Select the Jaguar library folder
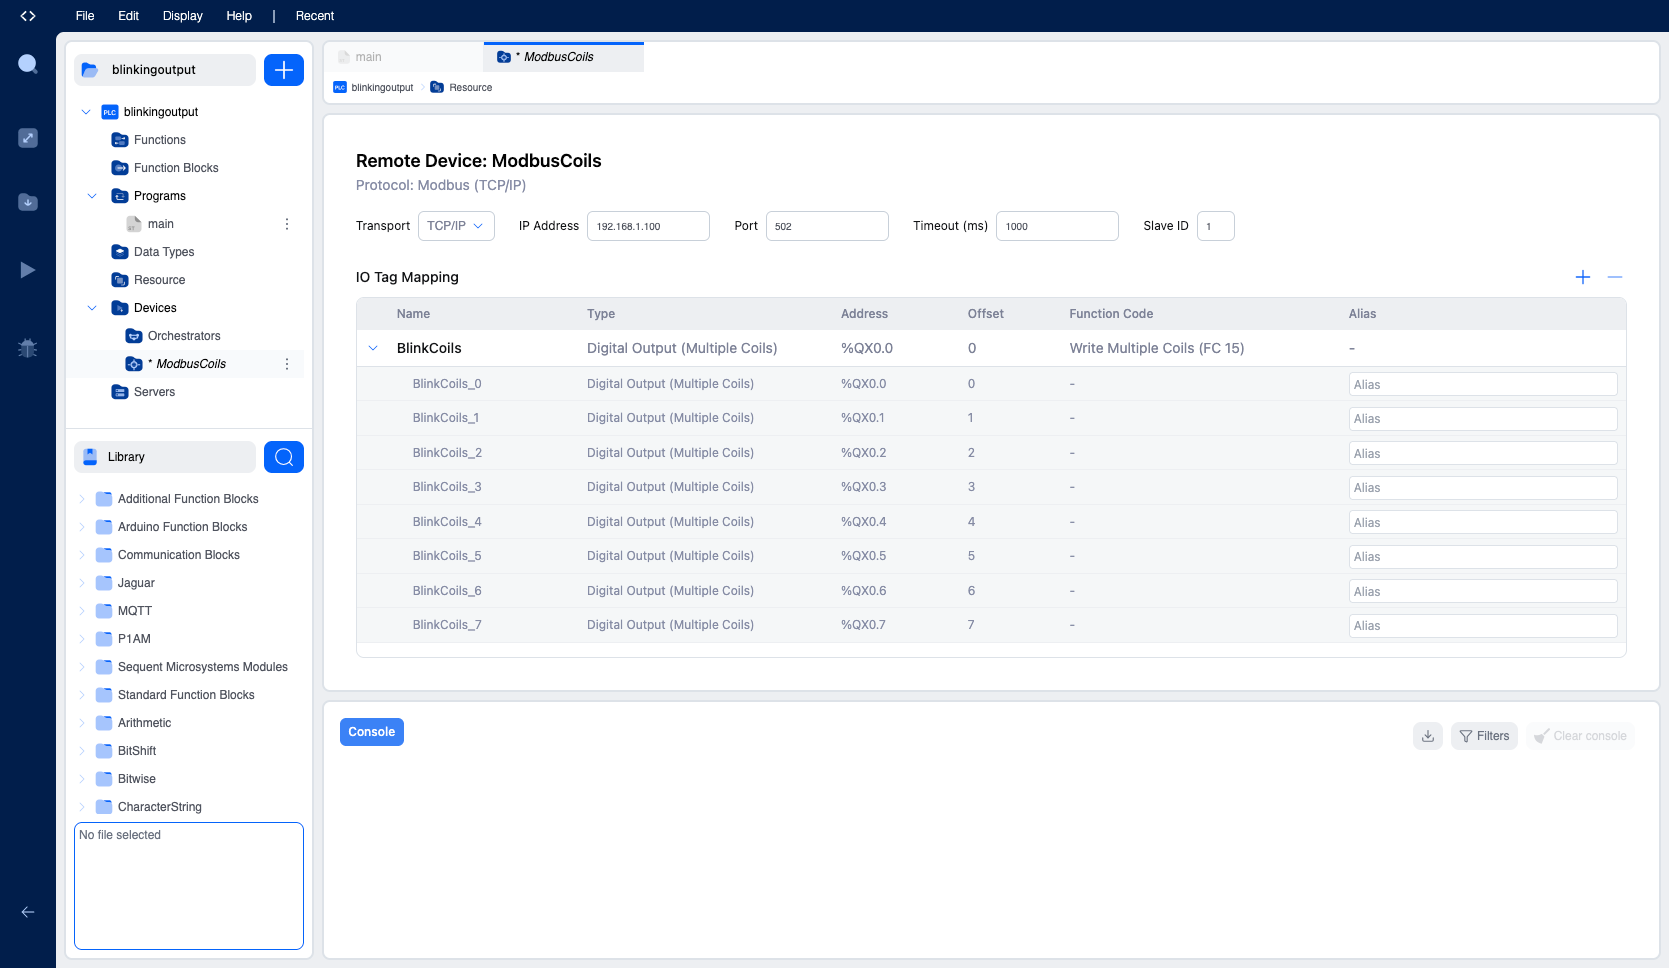This screenshot has width=1669, height=968. 136,583
